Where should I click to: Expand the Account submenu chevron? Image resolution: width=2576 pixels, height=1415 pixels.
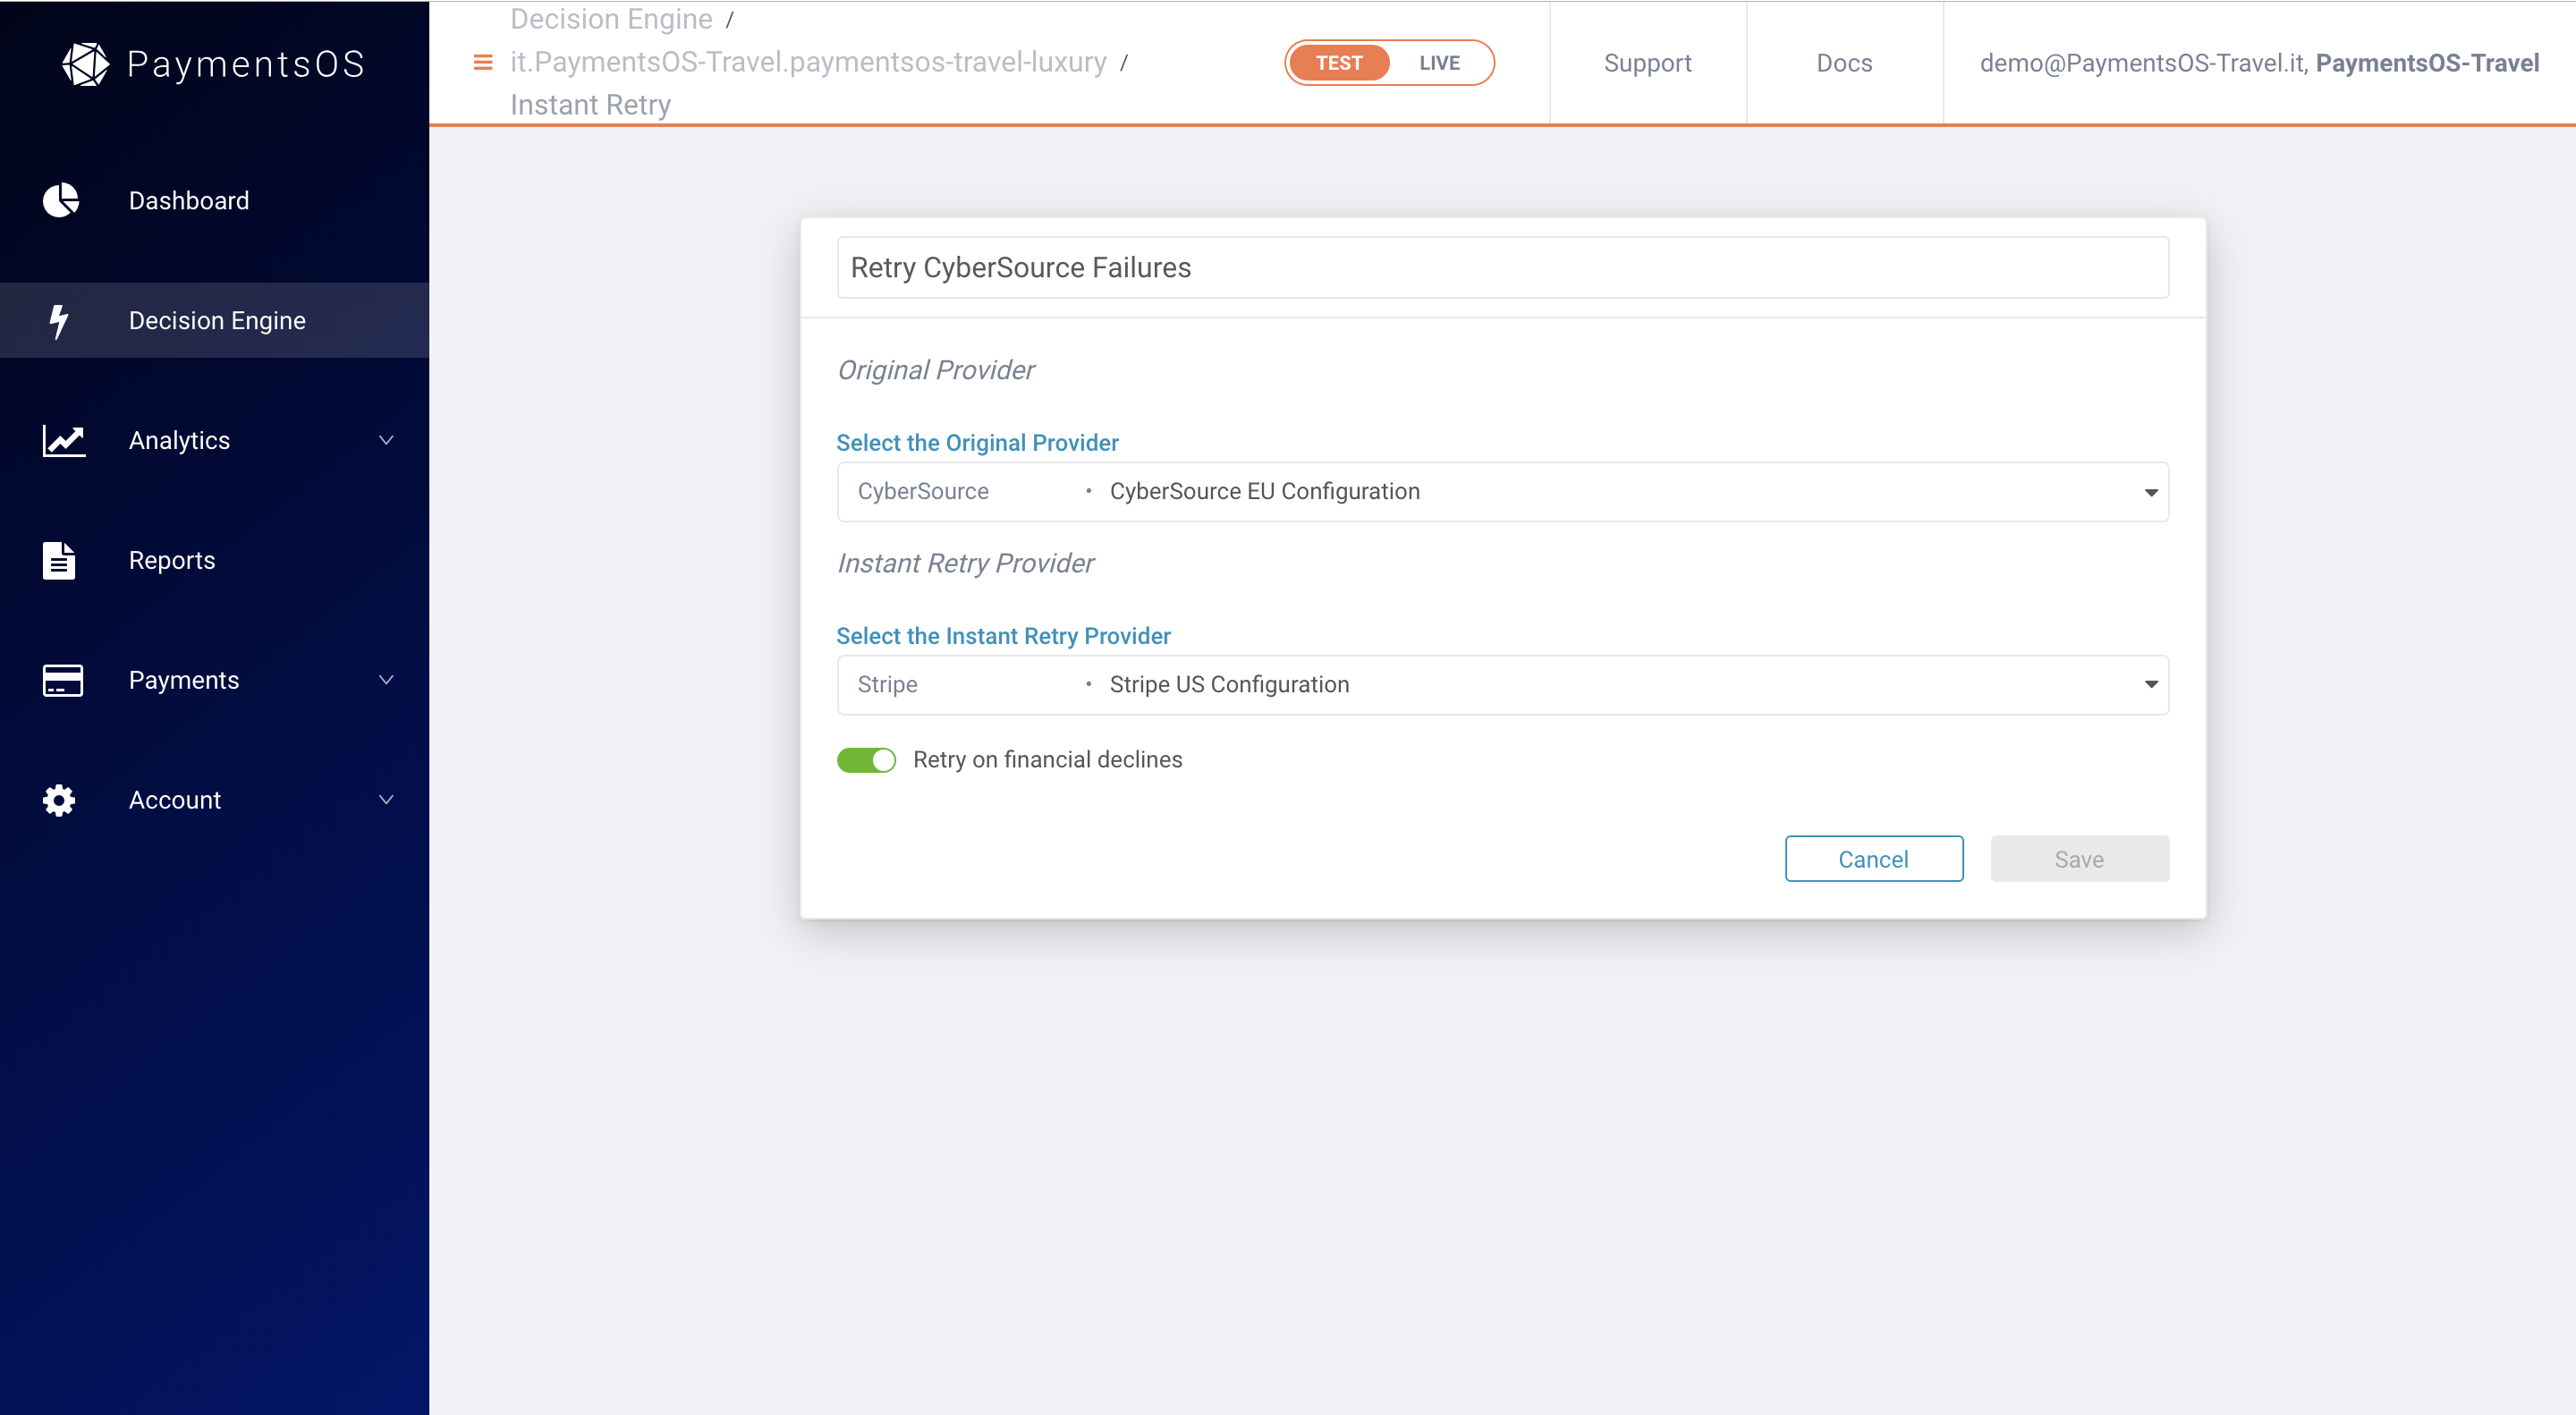[386, 800]
